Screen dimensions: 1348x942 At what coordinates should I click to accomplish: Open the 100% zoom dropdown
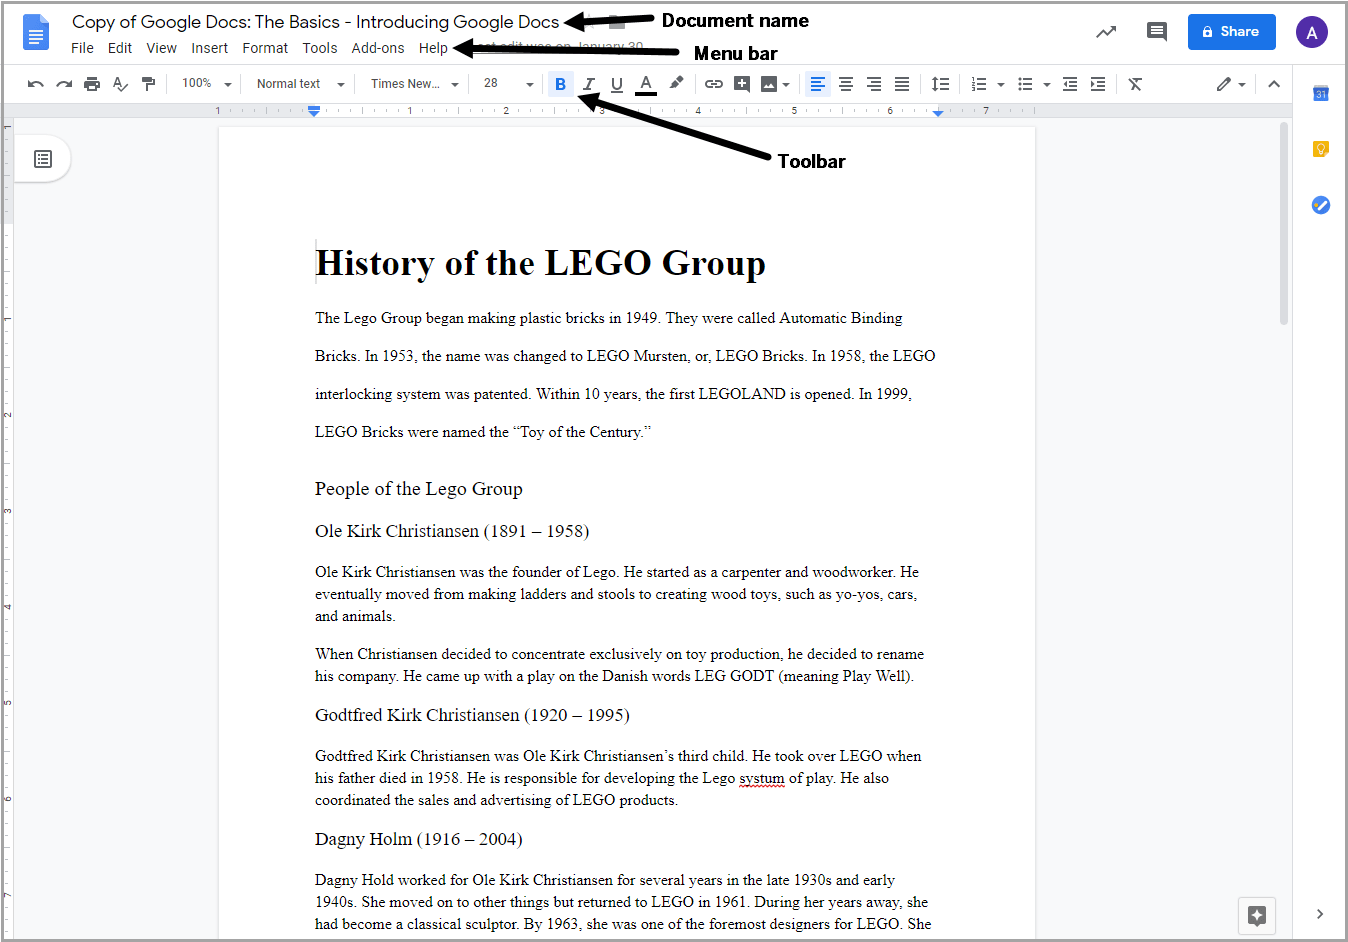pyautogui.click(x=207, y=84)
